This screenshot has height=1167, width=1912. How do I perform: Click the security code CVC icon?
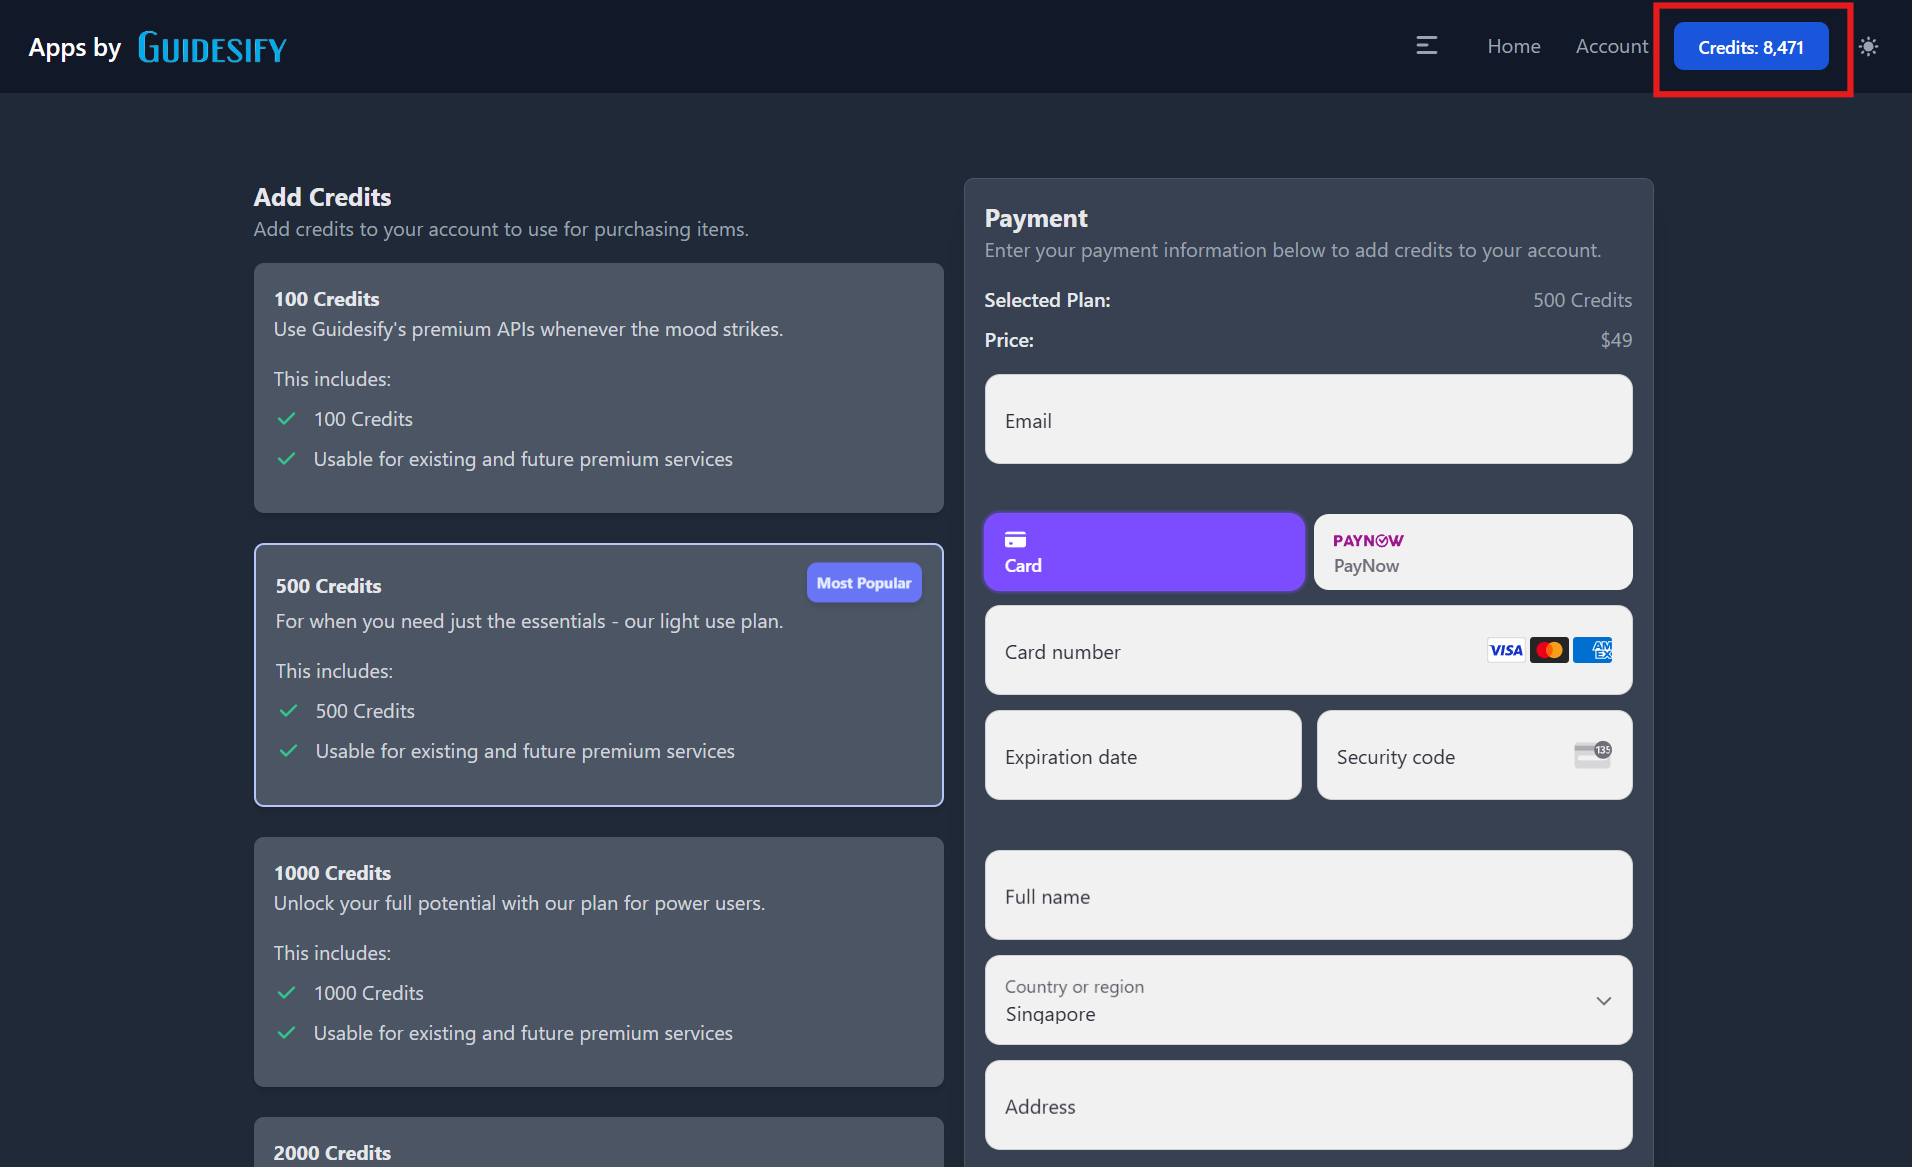1592,755
